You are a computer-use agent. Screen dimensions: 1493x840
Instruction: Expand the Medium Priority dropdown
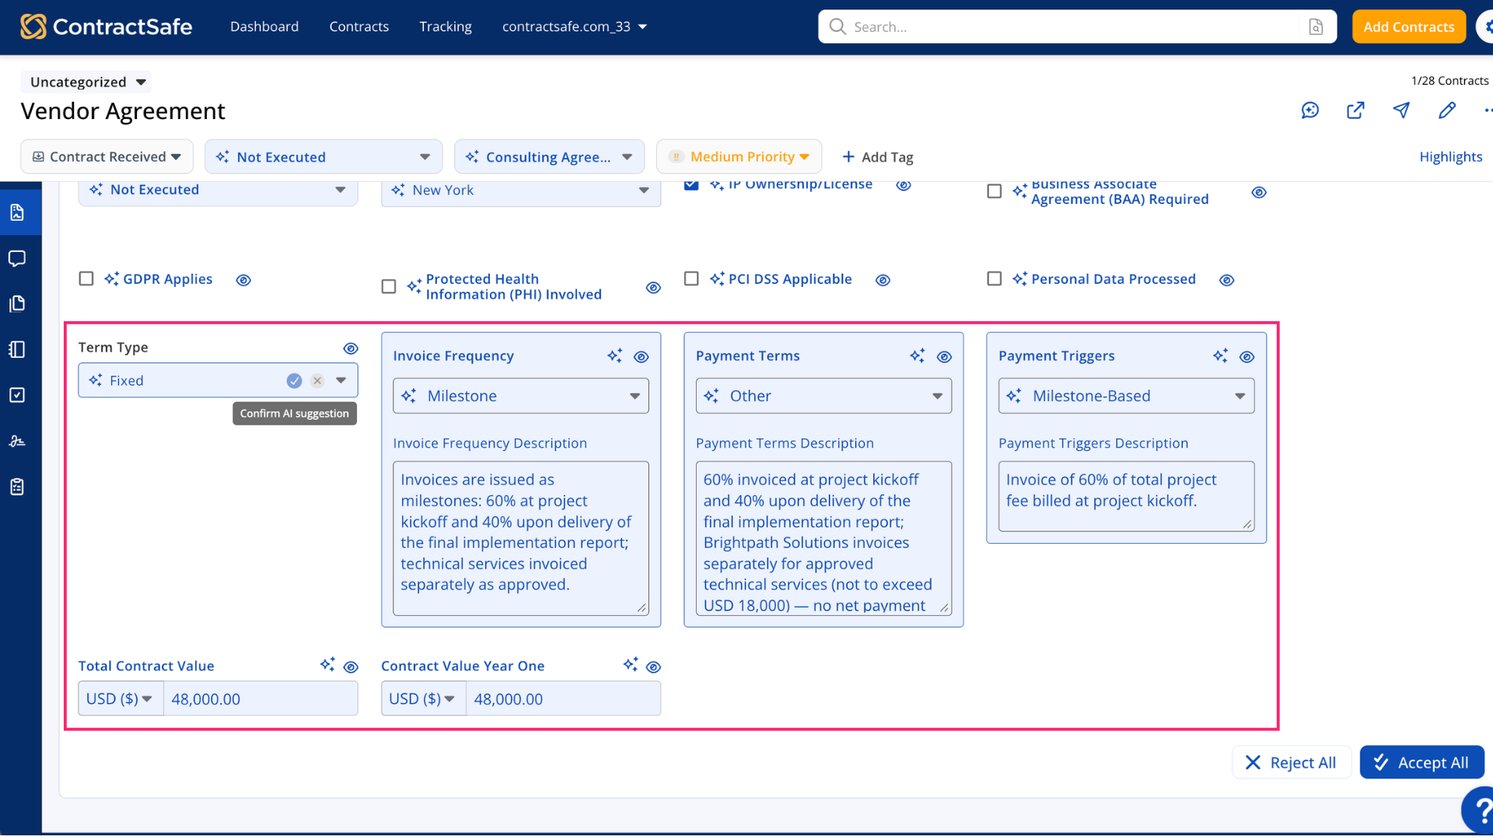click(x=739, y=157)
